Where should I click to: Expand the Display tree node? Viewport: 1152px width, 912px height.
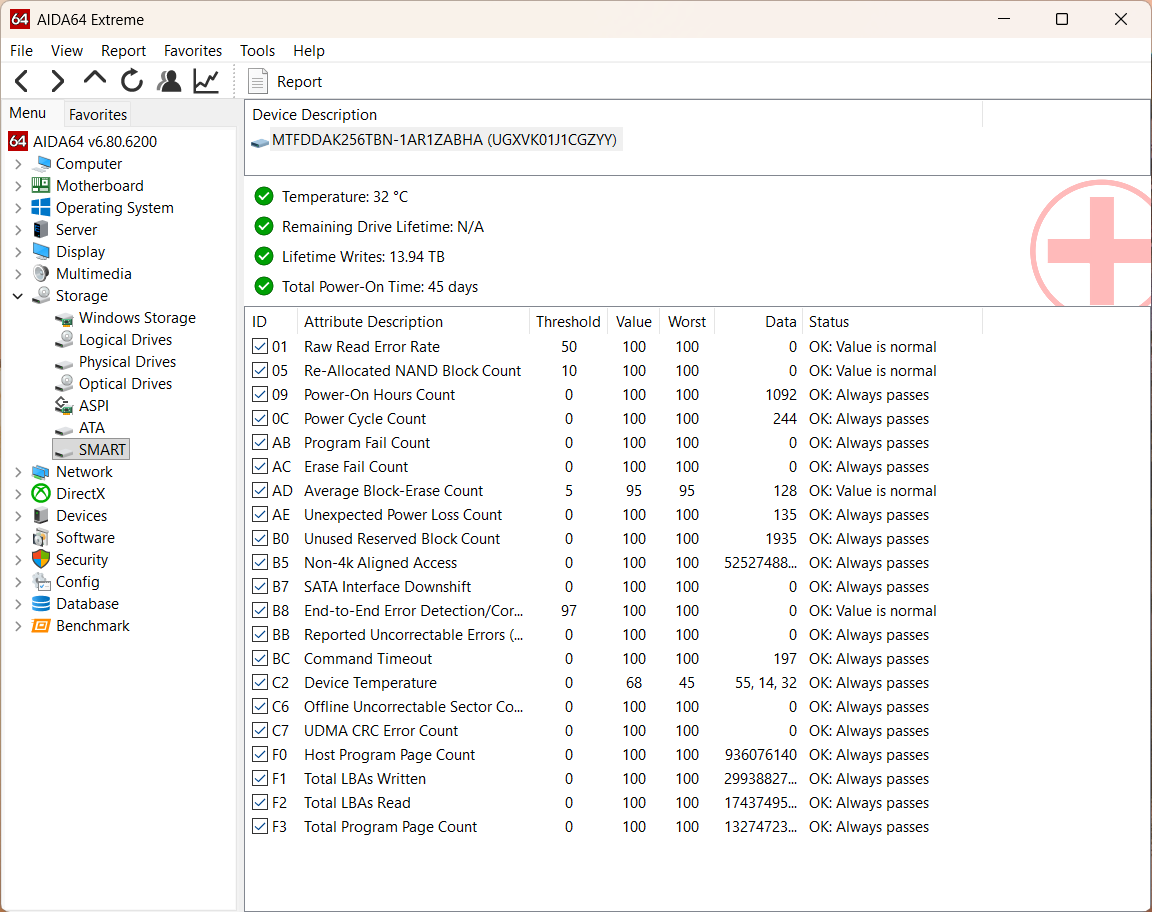(18, 252)
